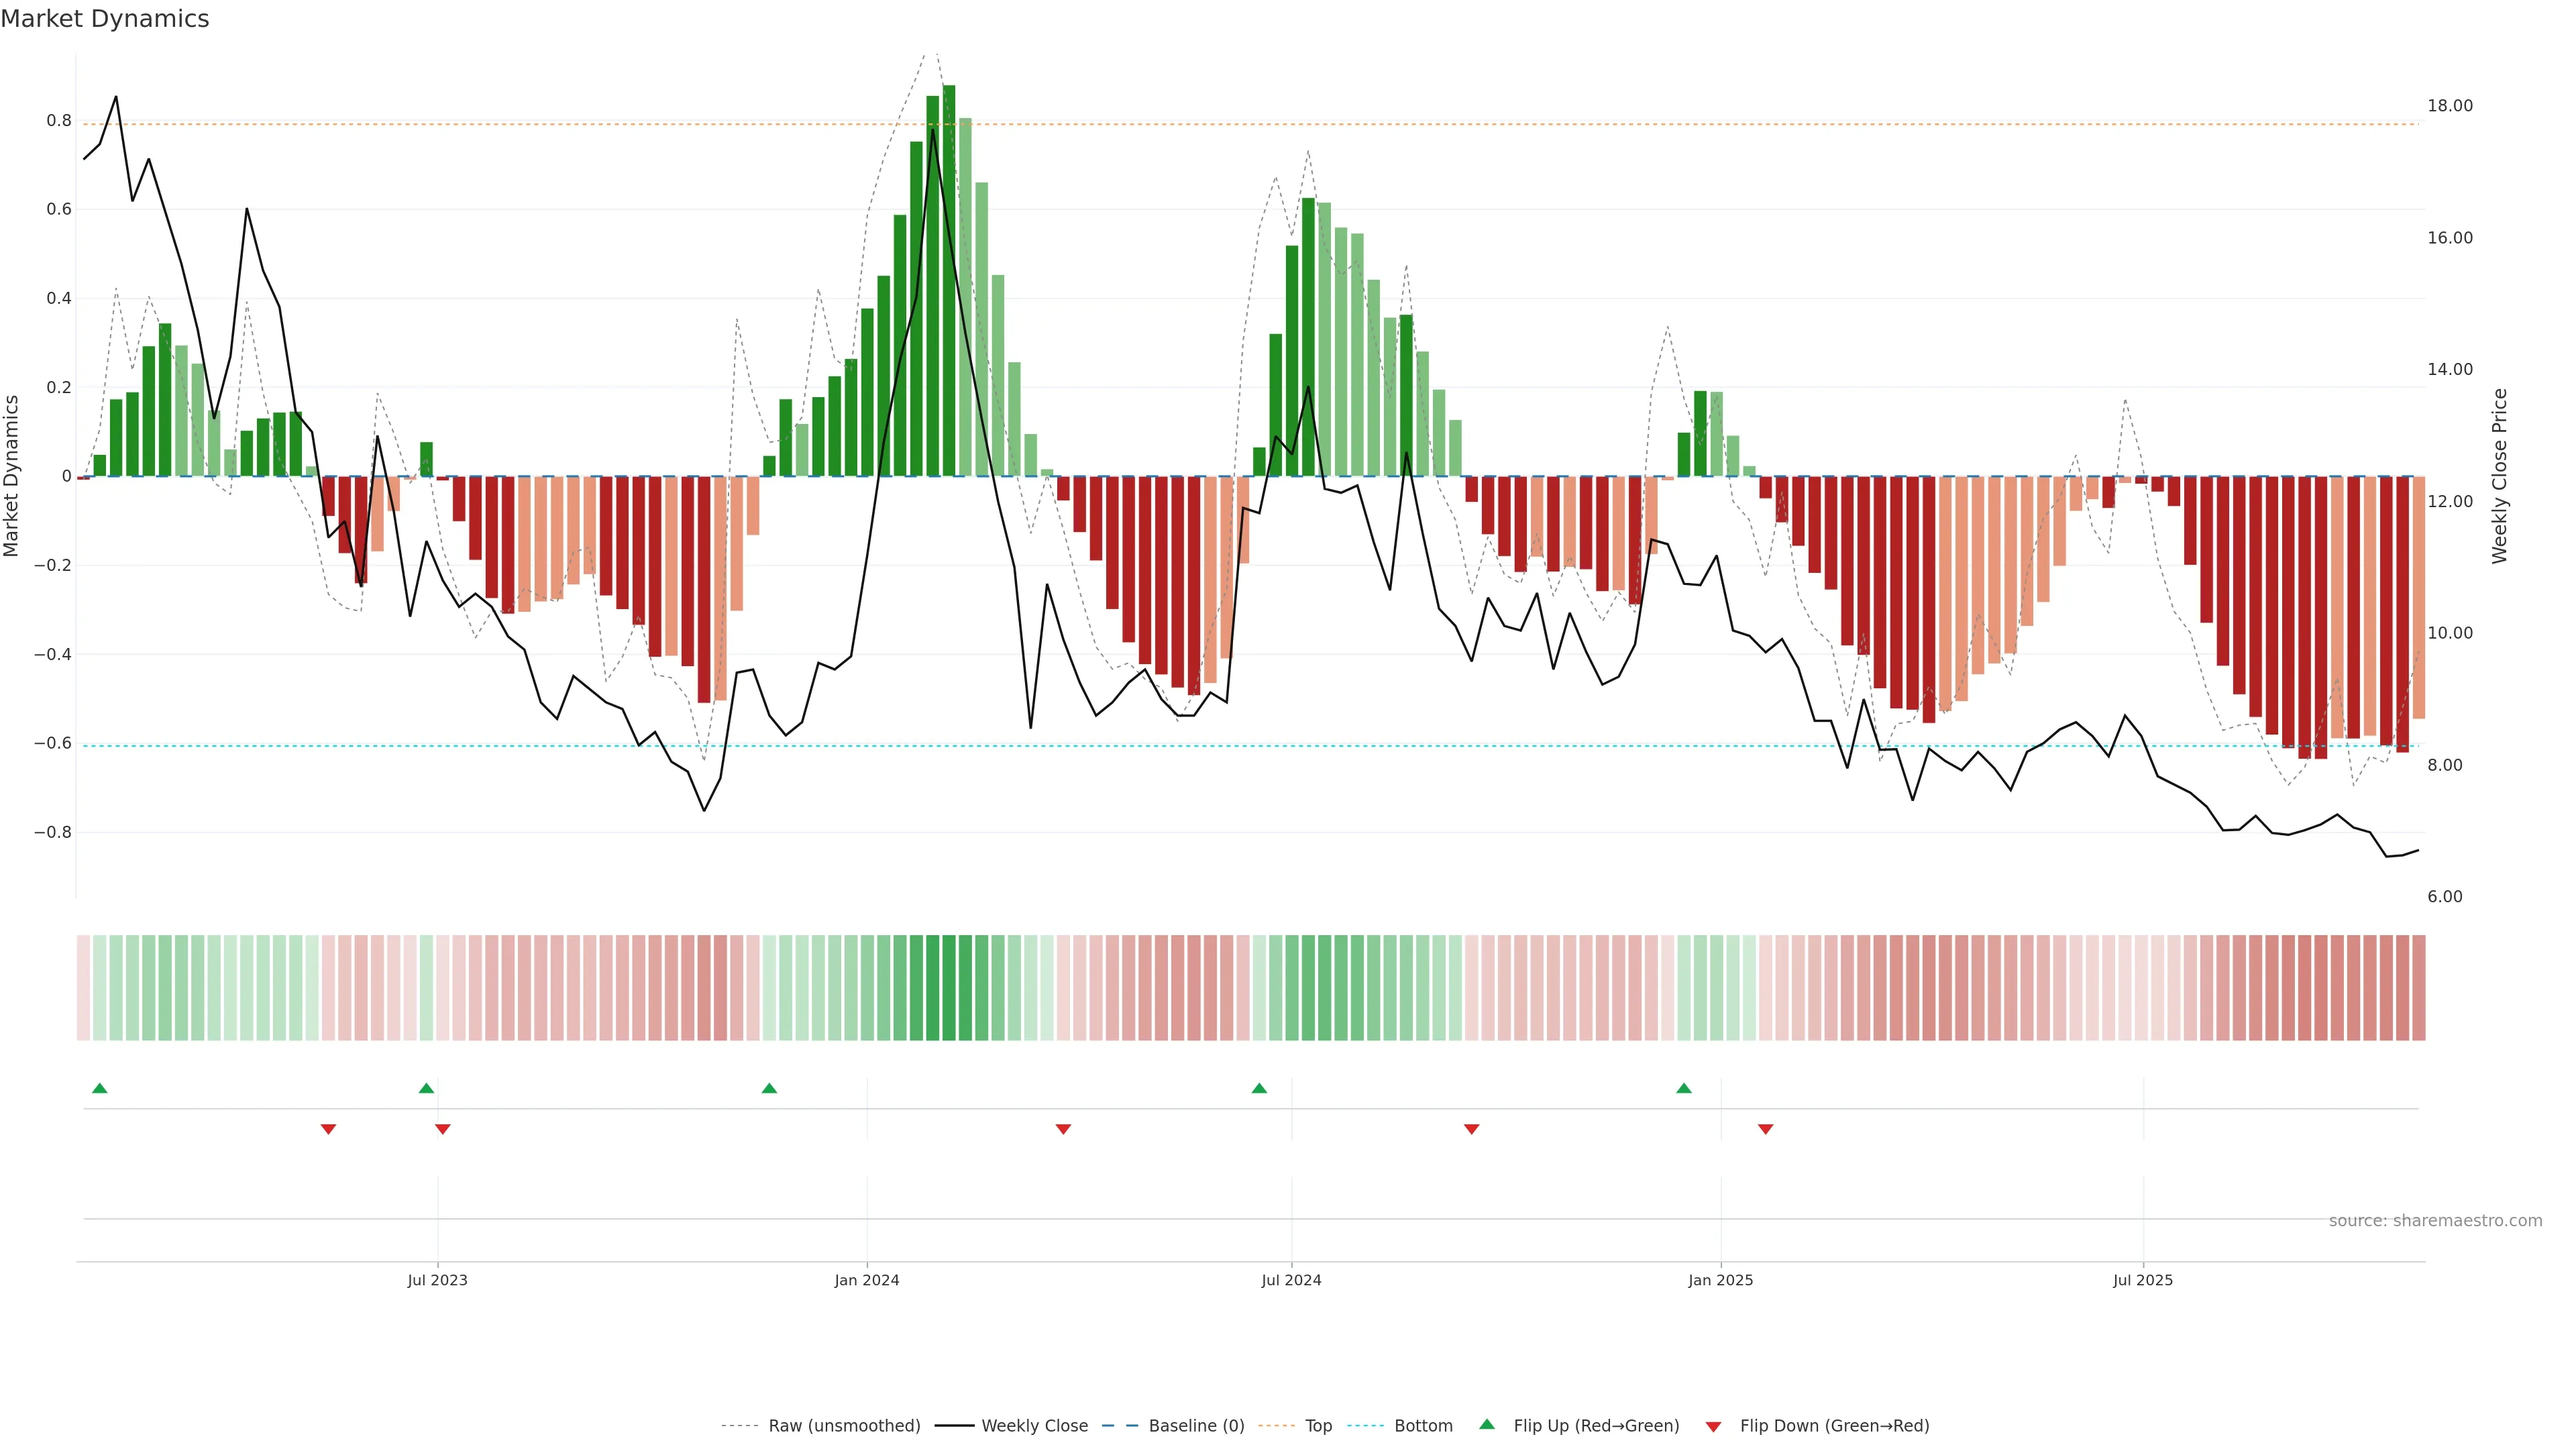Click the Flip Down red triangle legend icon
The width and height of the screenshot is (2576, 1449).
coord(1713,1426)
